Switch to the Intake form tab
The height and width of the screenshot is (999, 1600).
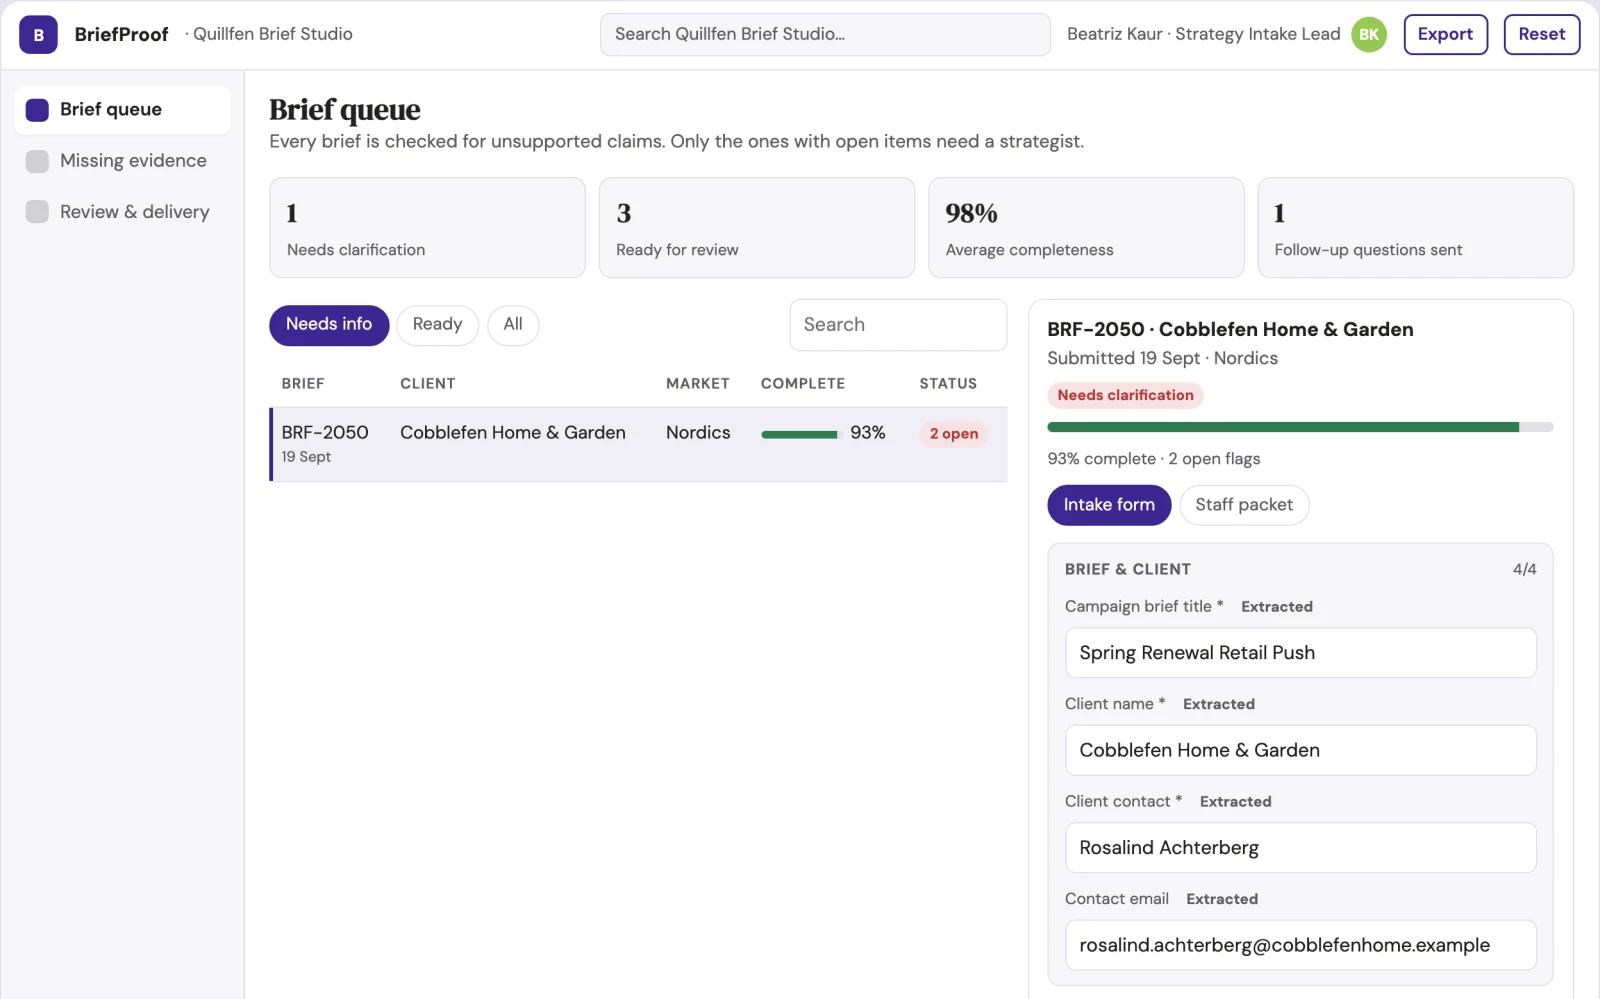coord(1109,505)
